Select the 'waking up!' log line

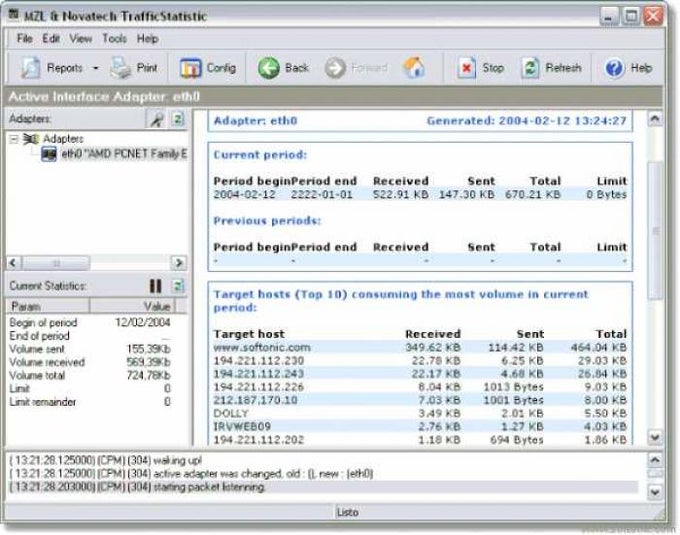click(323, 460)
